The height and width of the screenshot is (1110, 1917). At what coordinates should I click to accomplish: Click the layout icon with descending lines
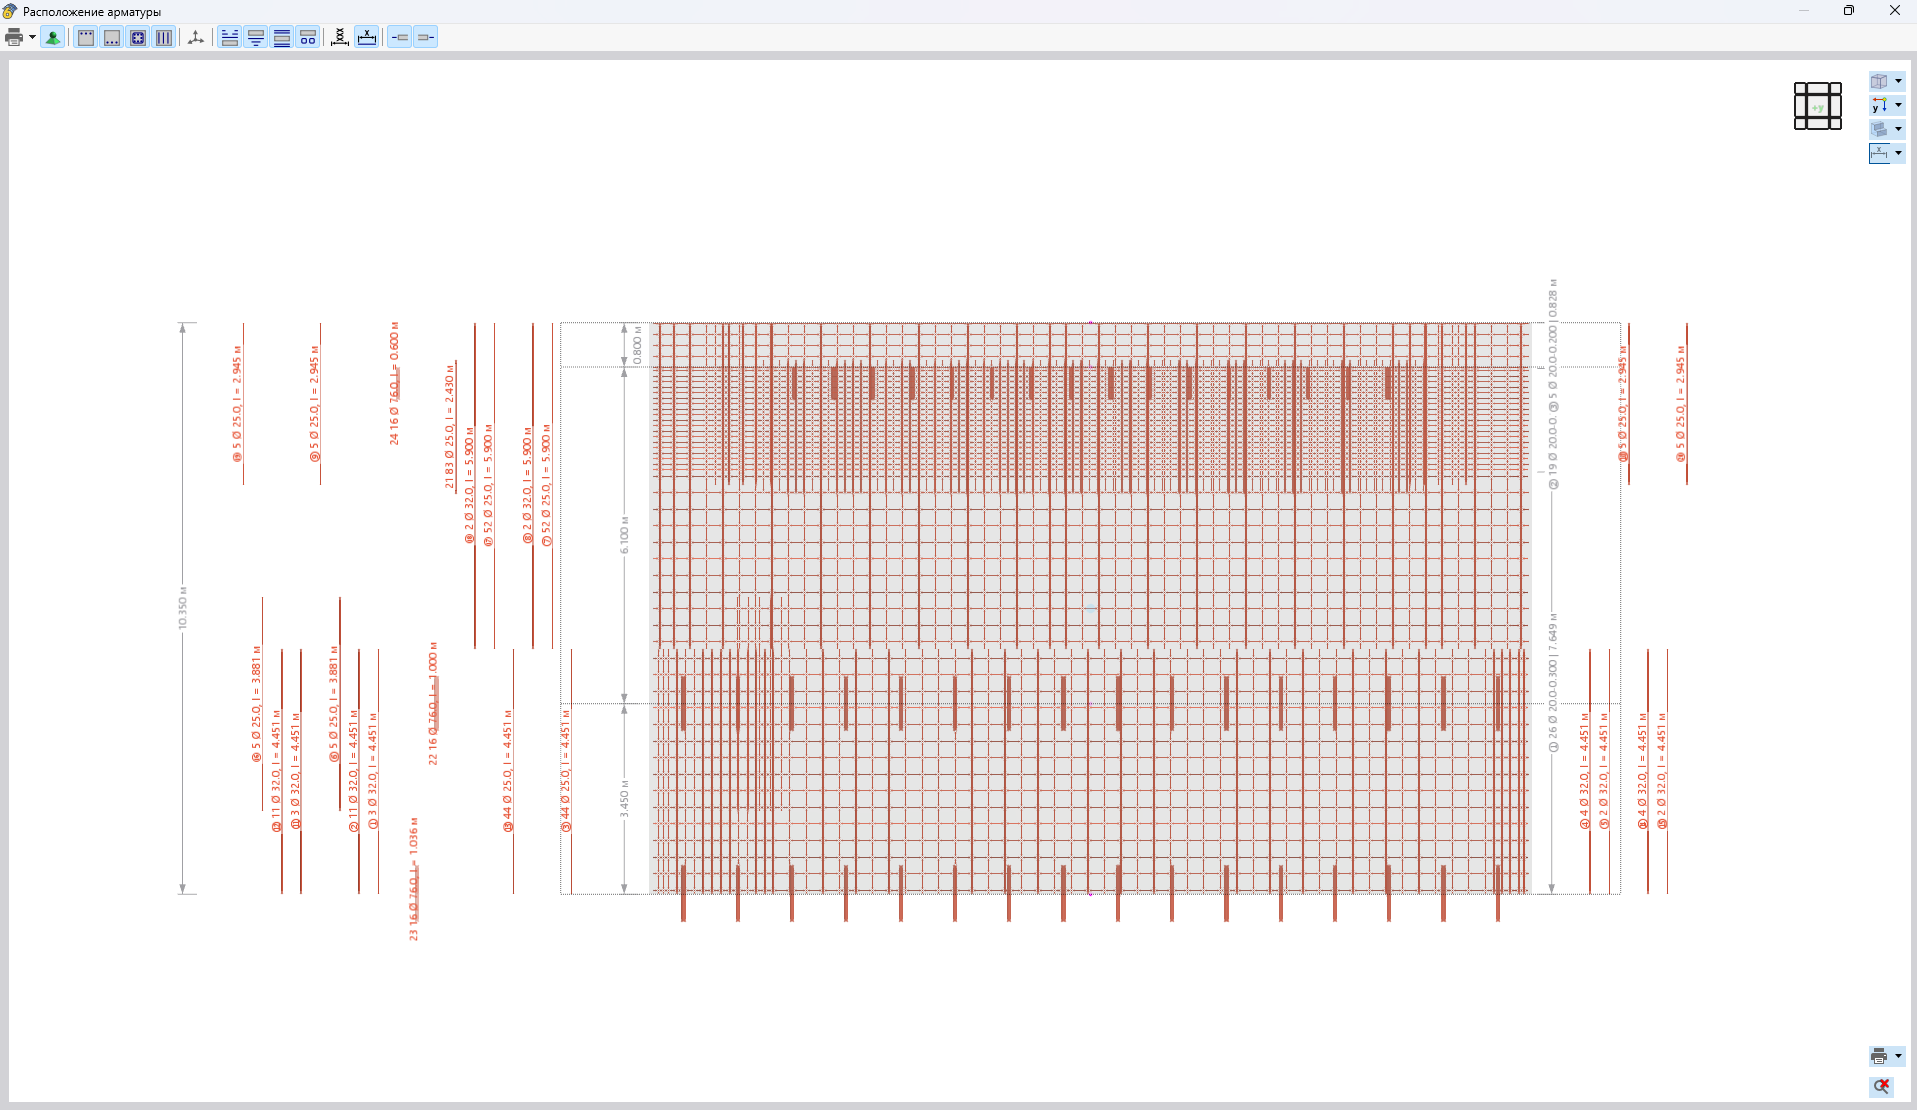(256, 38)
